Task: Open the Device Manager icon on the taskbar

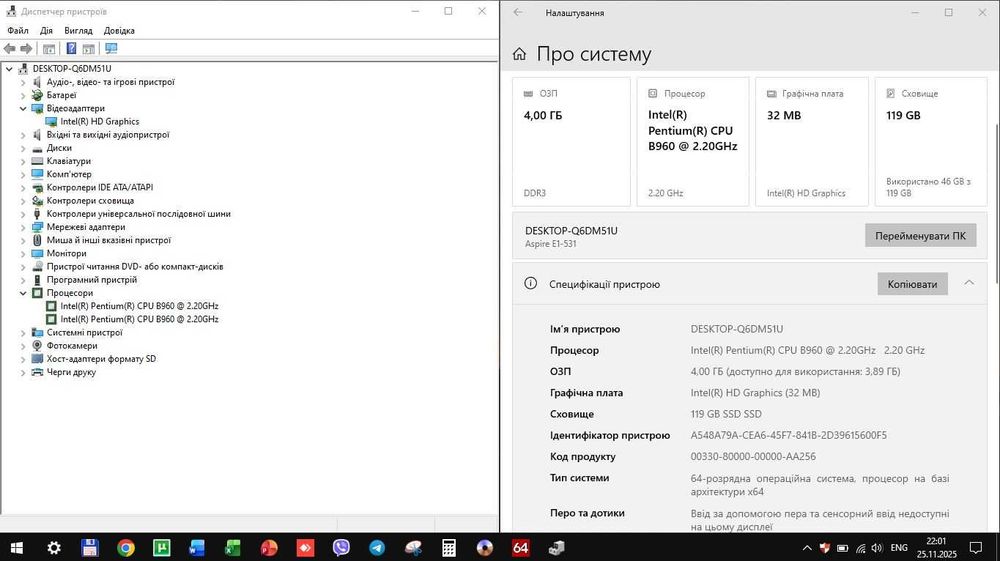Action: [556, 548]
